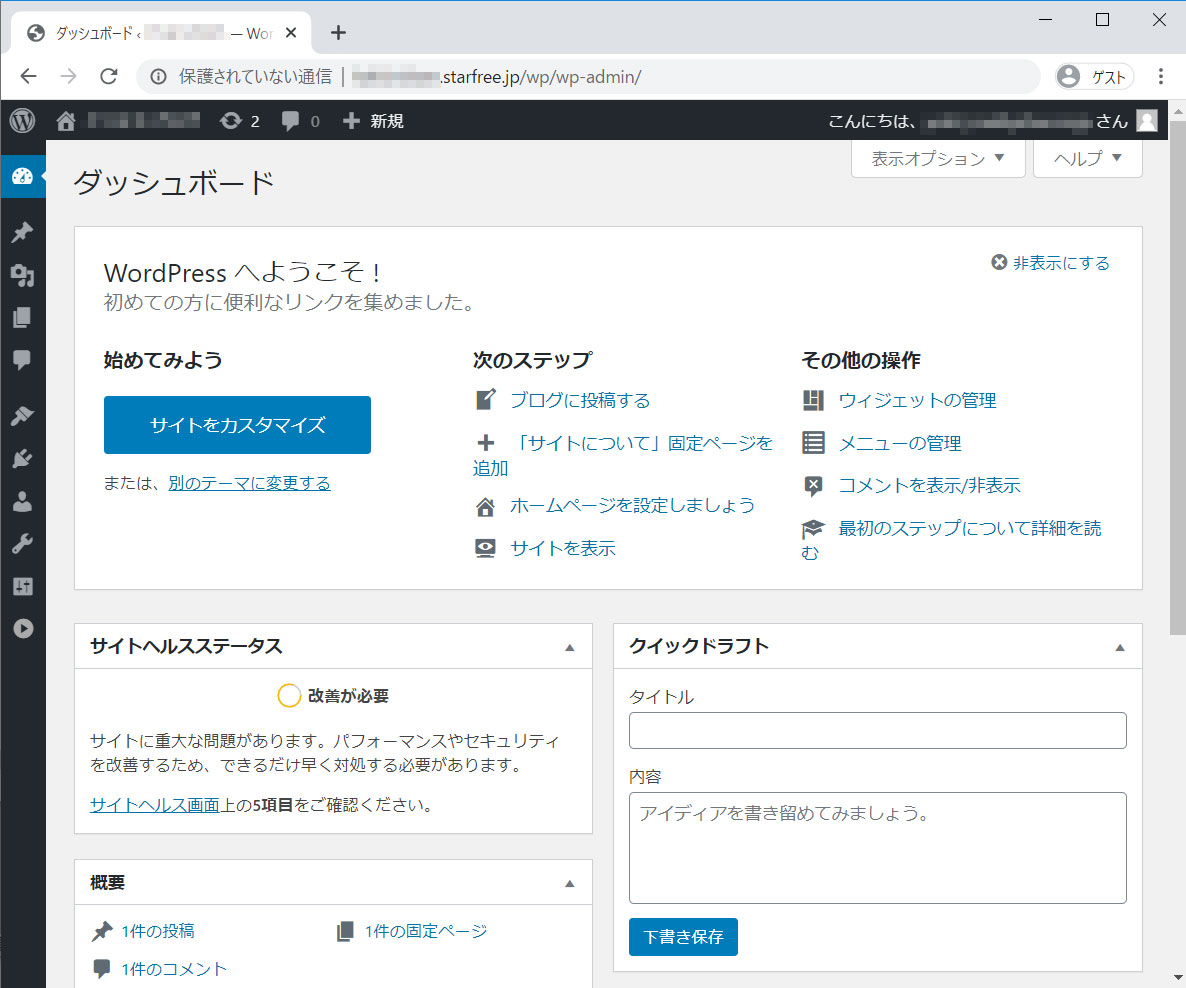Open the ゲスト profile button
Screen dimensions: 1186x988
tap(1094, 76)
